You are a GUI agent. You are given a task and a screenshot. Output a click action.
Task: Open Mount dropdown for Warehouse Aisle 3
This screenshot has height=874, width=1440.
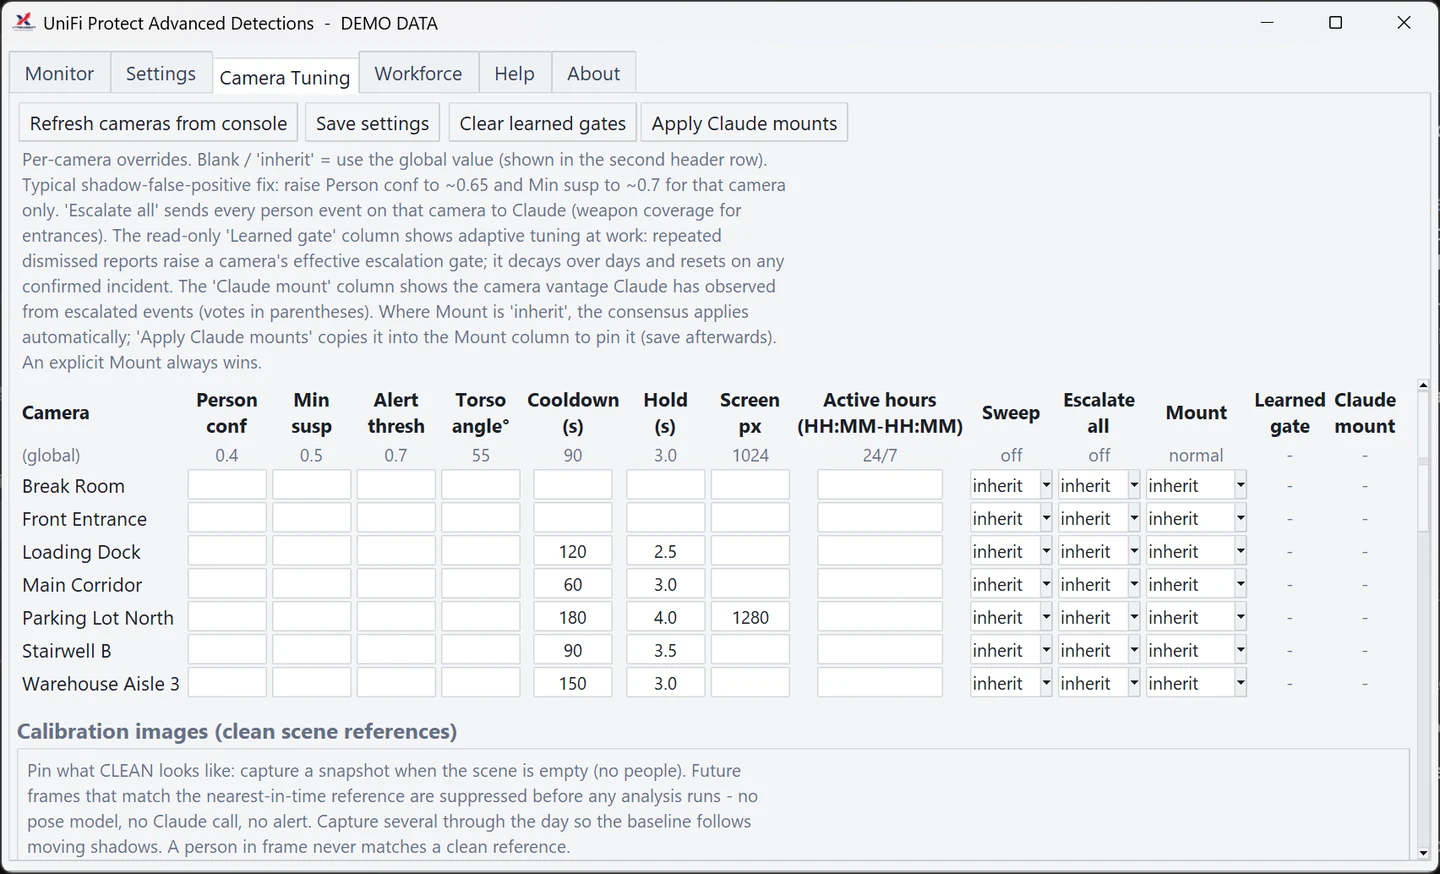pyautogui.click(x=1196, y=684)
